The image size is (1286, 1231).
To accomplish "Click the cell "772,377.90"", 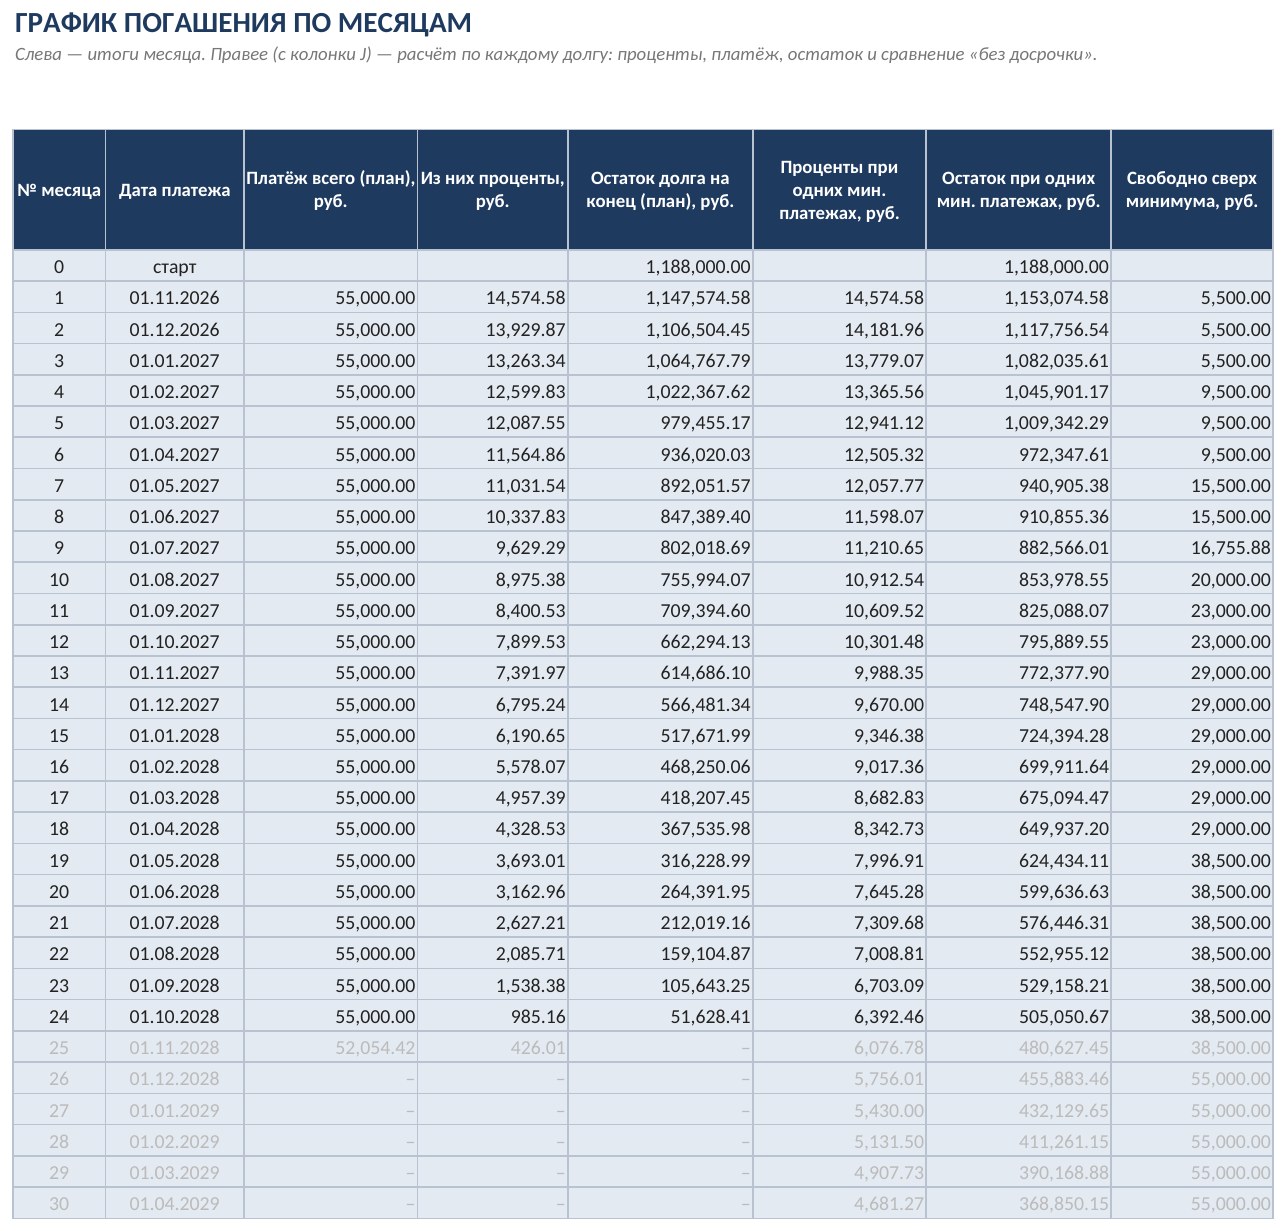I will [1018, 673].
